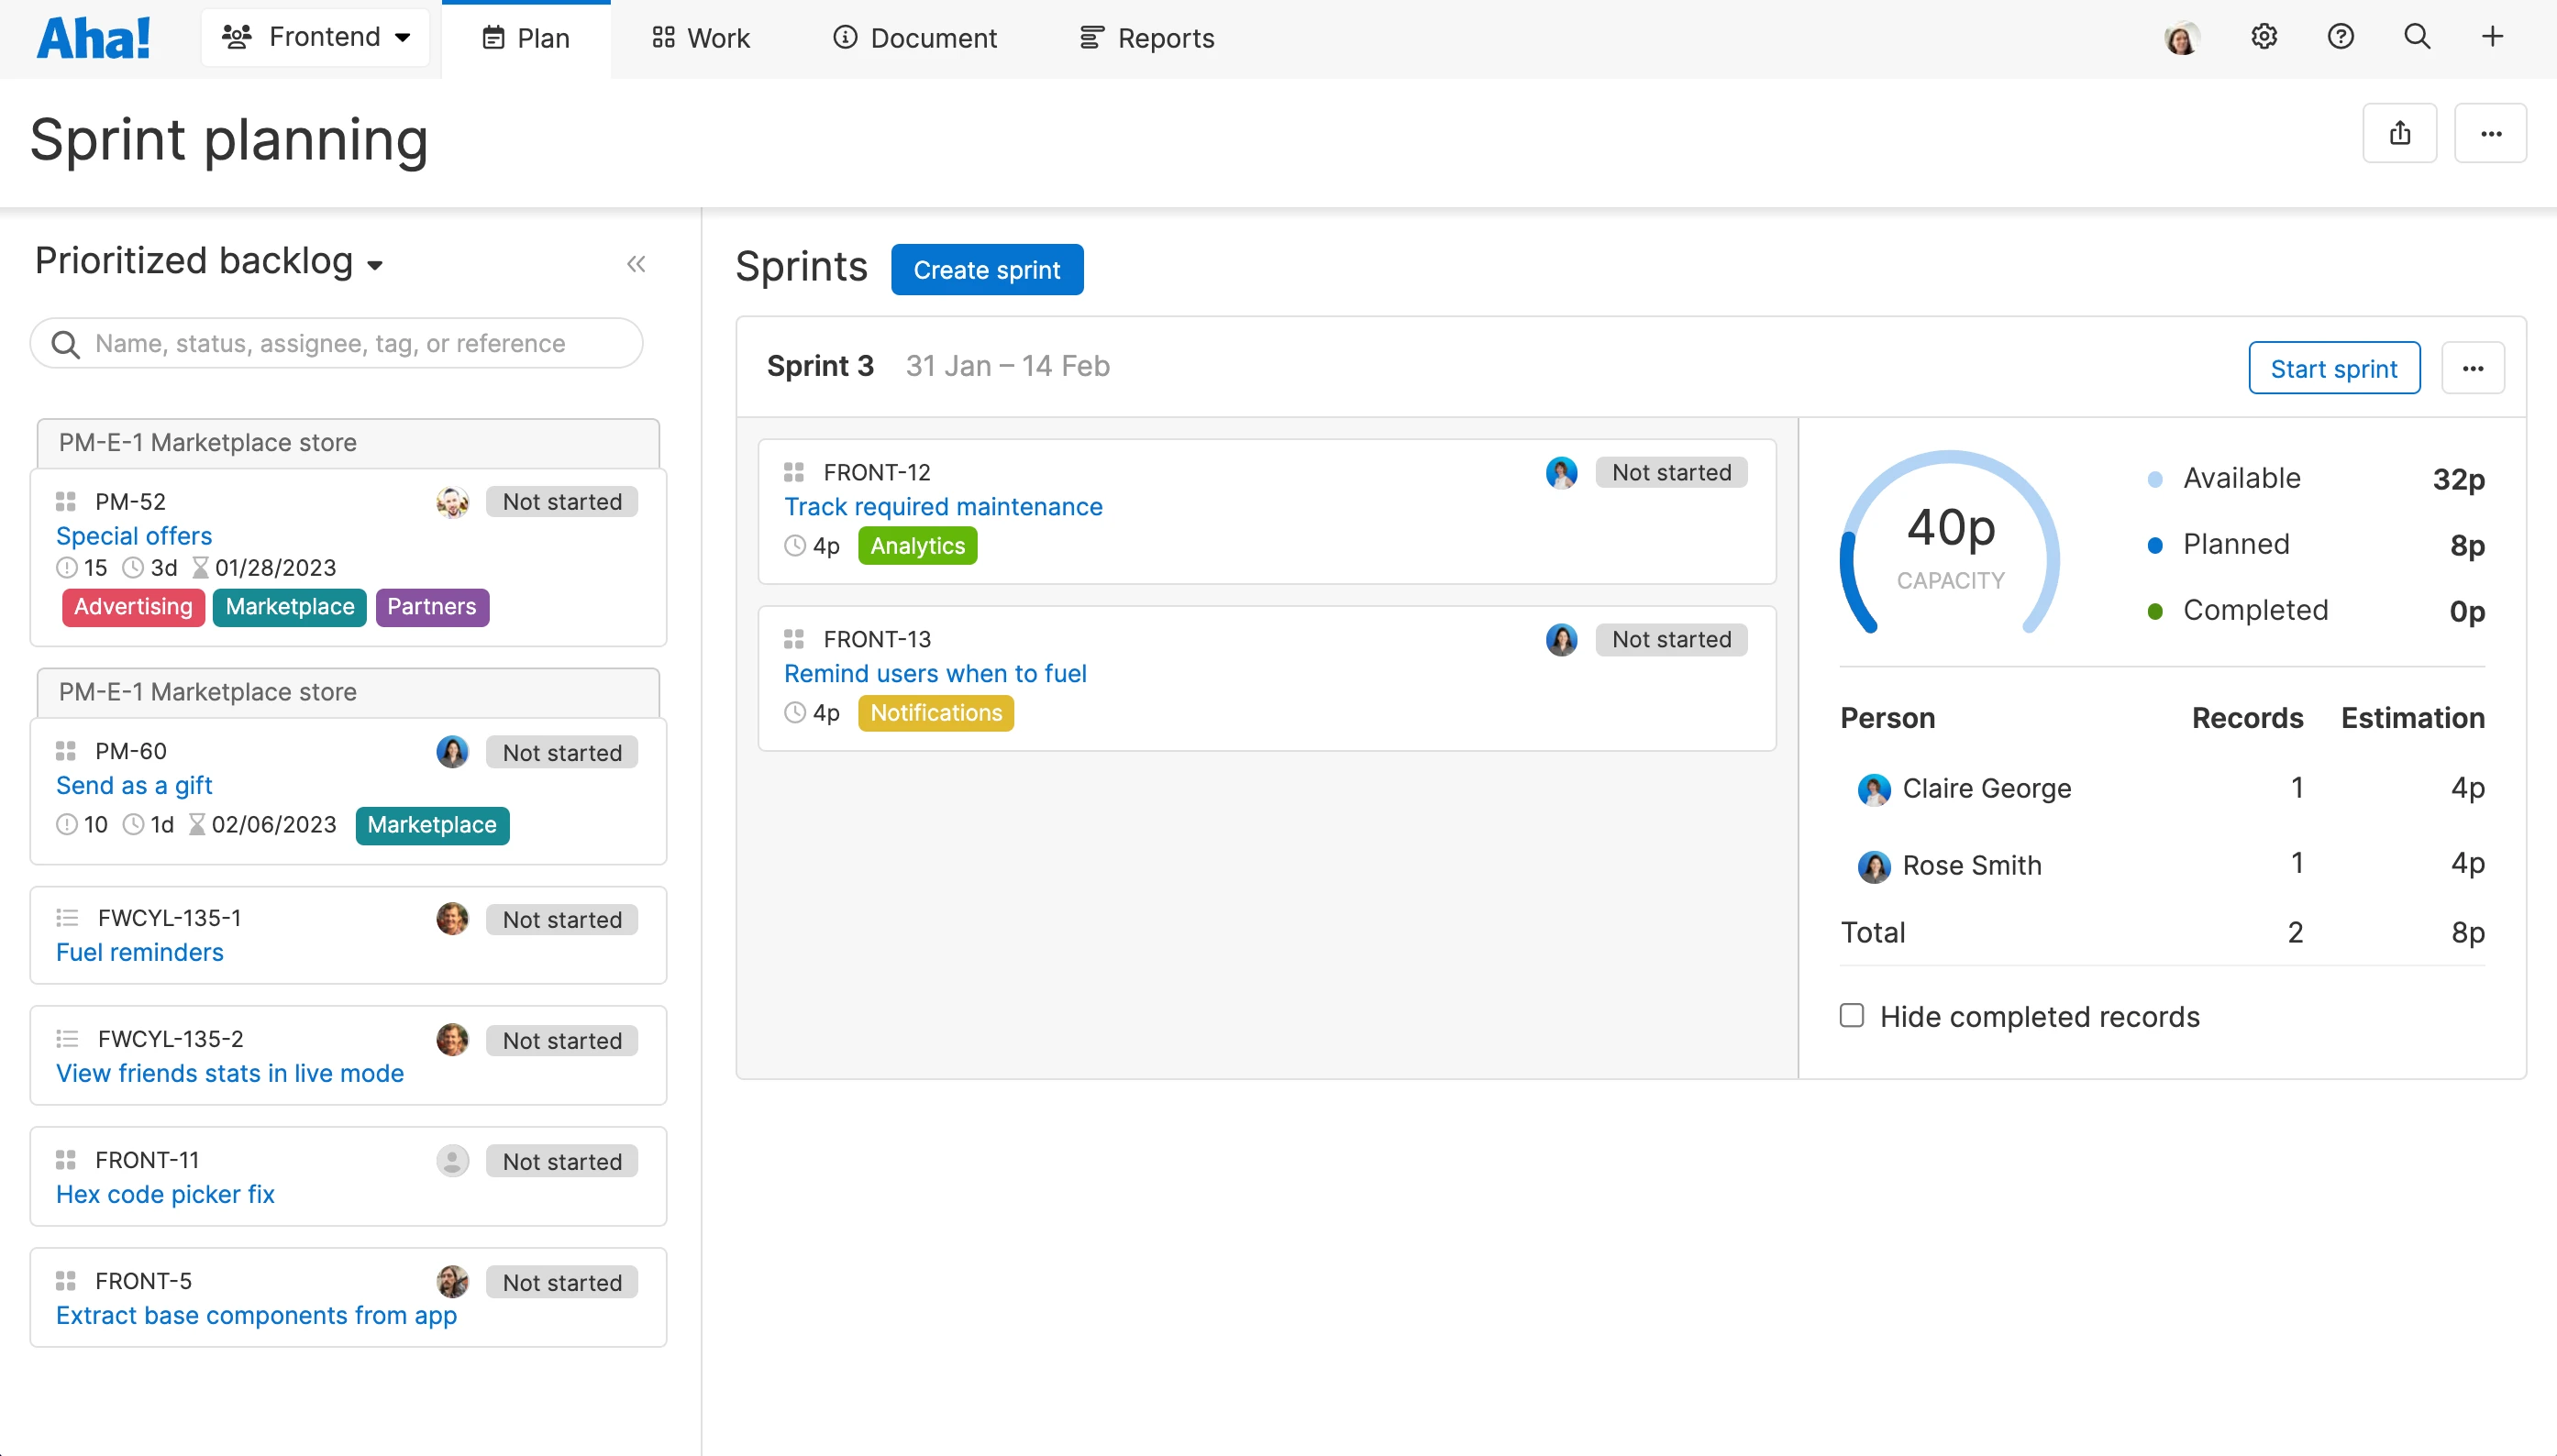Check Hide completed records checkbox
This screenshot has height=1456, width=2557.
pos(1852,1016)
